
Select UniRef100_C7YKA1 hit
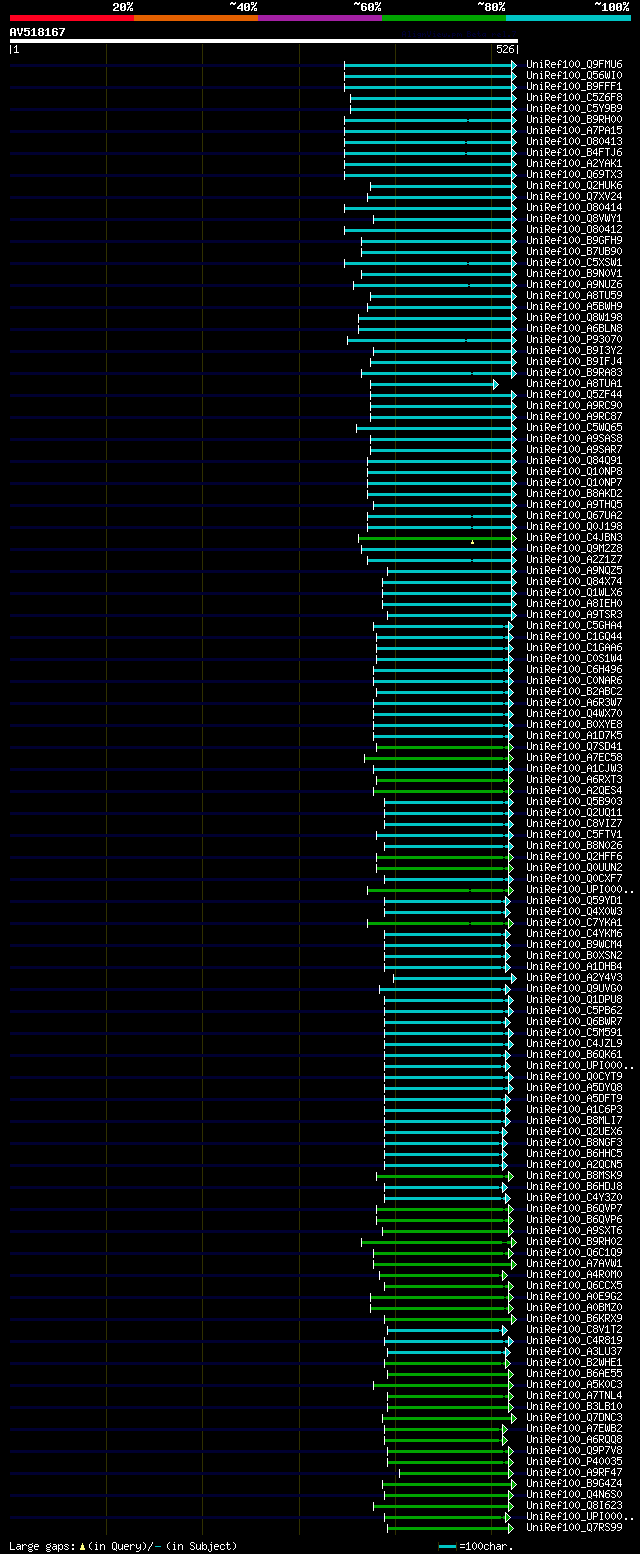(x=574, y=923)
